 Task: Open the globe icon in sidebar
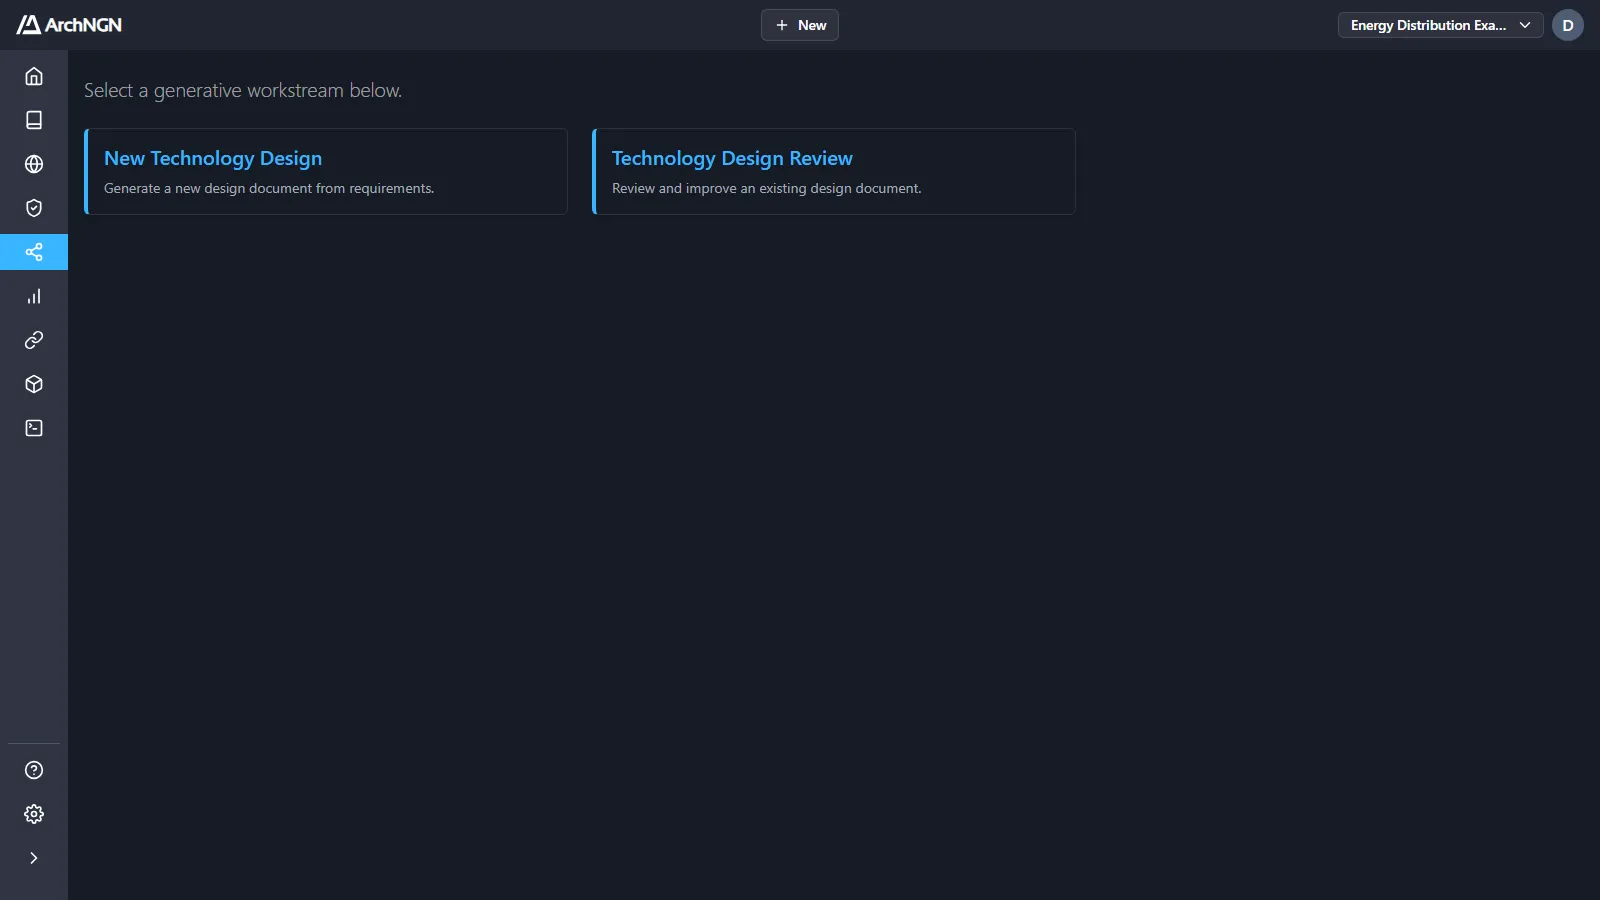[34, 164]
